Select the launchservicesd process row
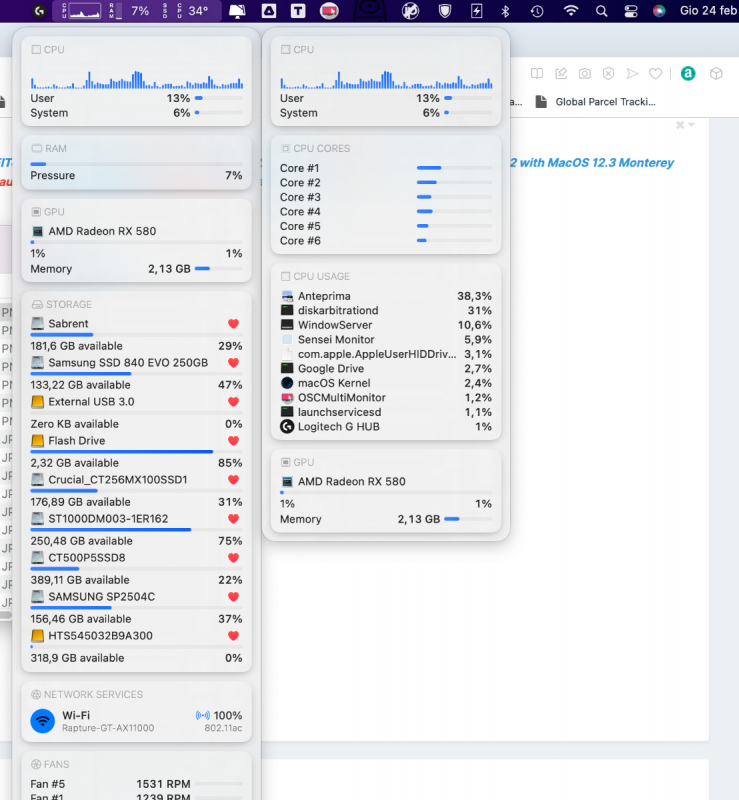Viewport: 739px width, 800px height. 386,412
